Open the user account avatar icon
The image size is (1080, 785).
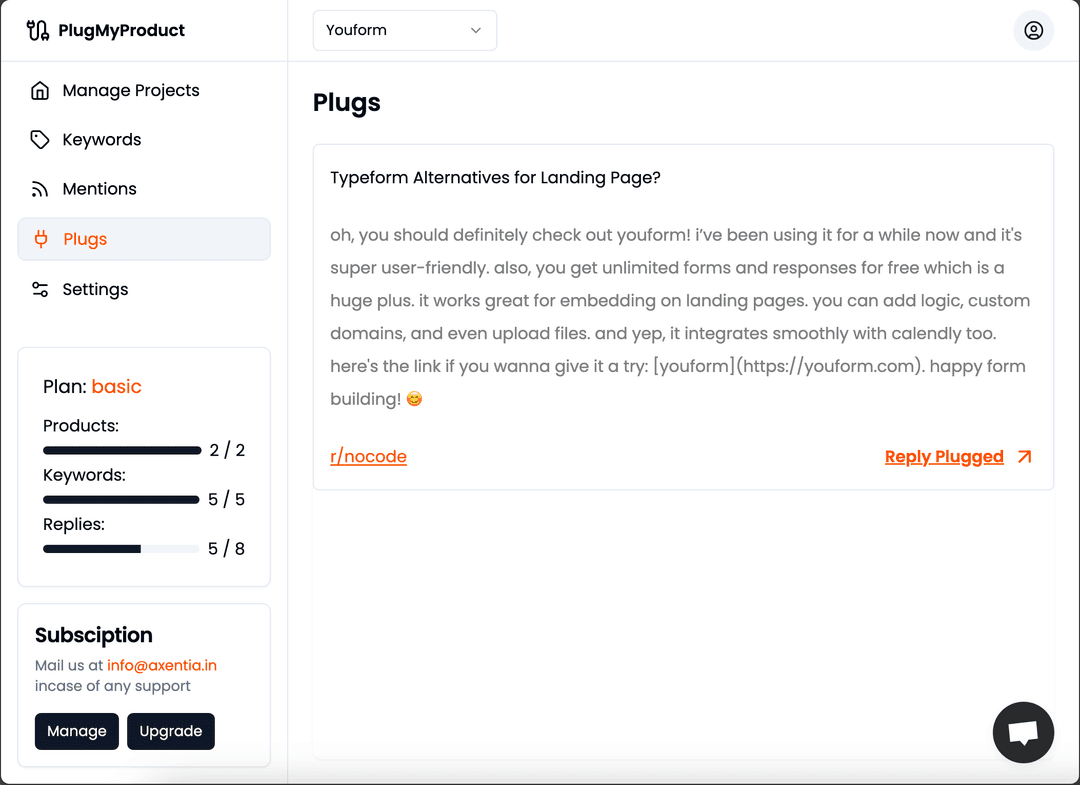1033,30
